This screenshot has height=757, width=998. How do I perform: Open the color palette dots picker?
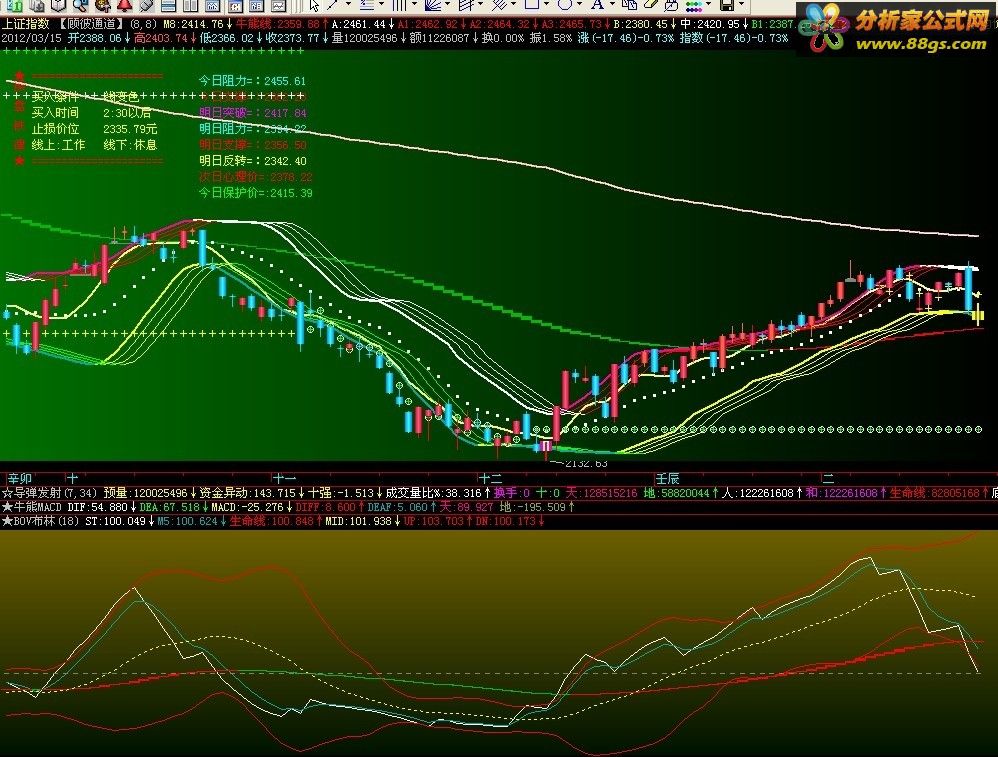point(694,6)
